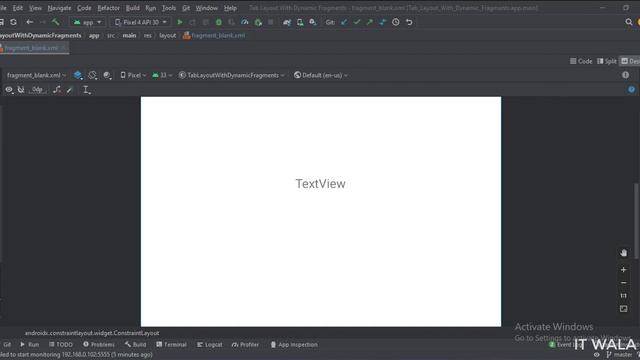Open fragment_blank.xml file variant dropdown
This screenshot has height=360, width=640.
tap(36, 75)
